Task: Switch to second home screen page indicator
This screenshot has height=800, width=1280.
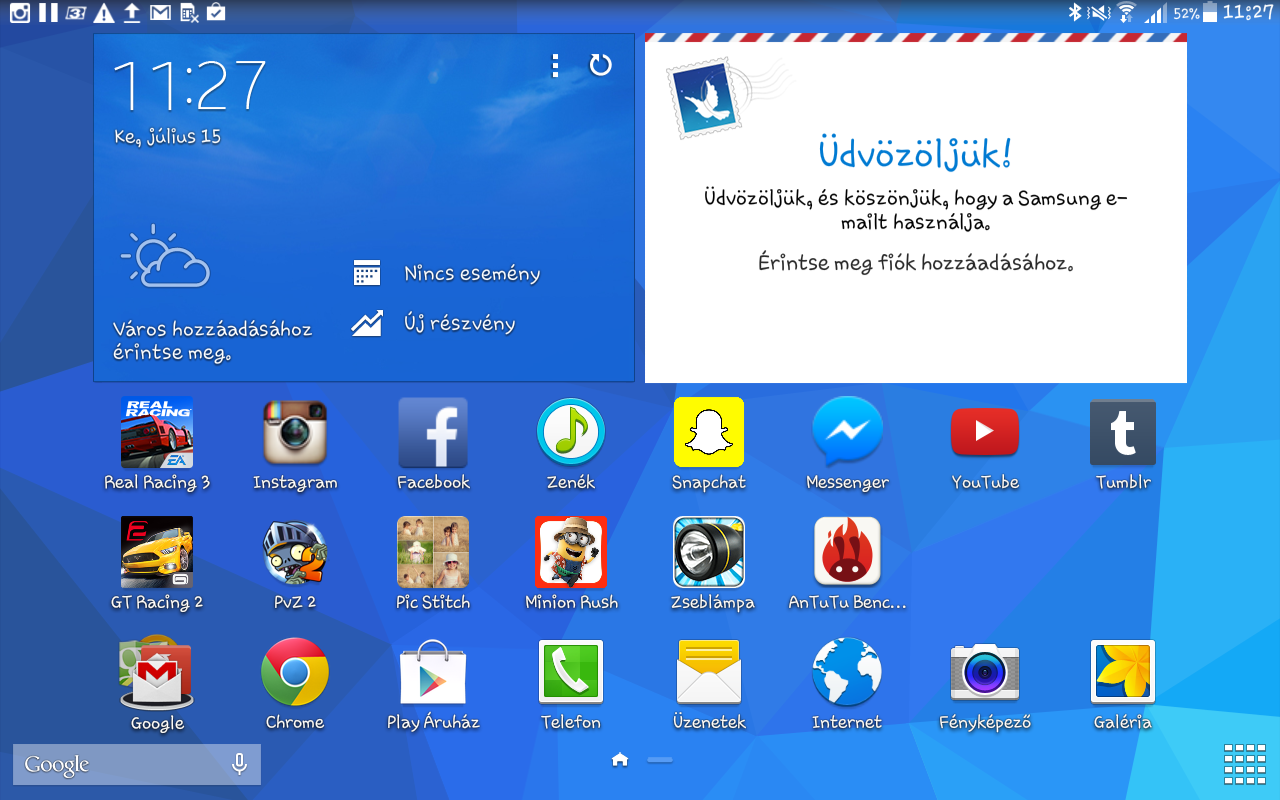Action: point(660,761)
